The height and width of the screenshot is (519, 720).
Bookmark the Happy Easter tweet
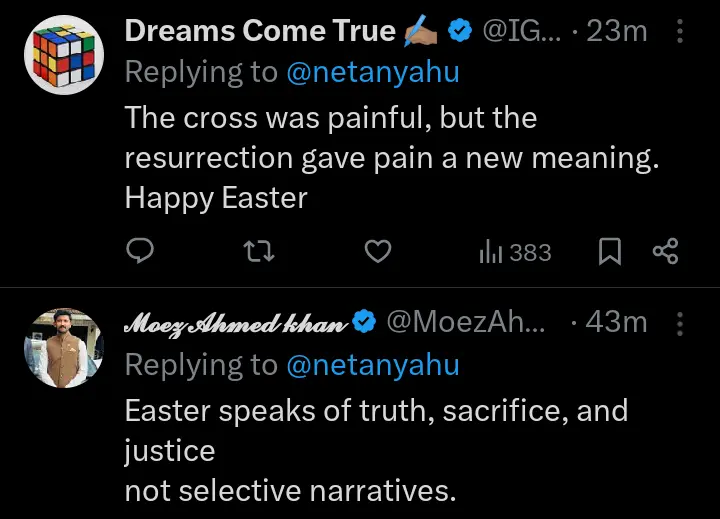pos(609,252)
